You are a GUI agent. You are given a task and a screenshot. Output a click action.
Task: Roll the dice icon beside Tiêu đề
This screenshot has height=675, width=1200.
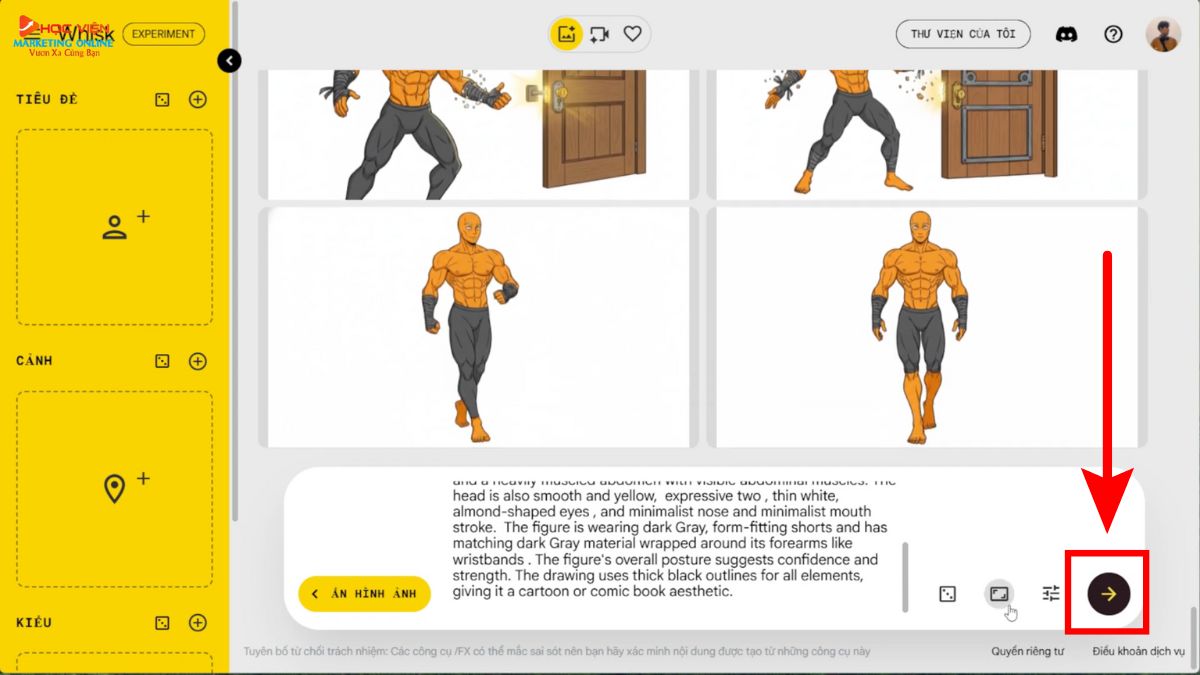click(162, 99)
